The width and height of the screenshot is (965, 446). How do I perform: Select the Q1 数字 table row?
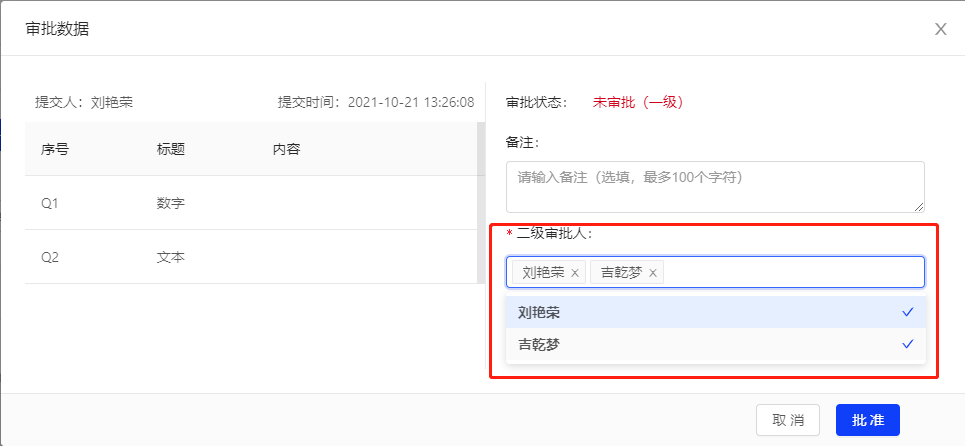click(x=251, y=203)
